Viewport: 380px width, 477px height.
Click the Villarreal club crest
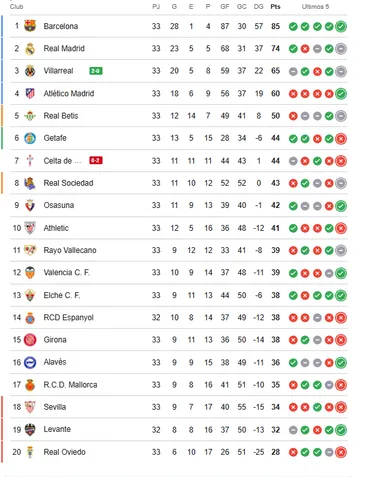point(30,71)
